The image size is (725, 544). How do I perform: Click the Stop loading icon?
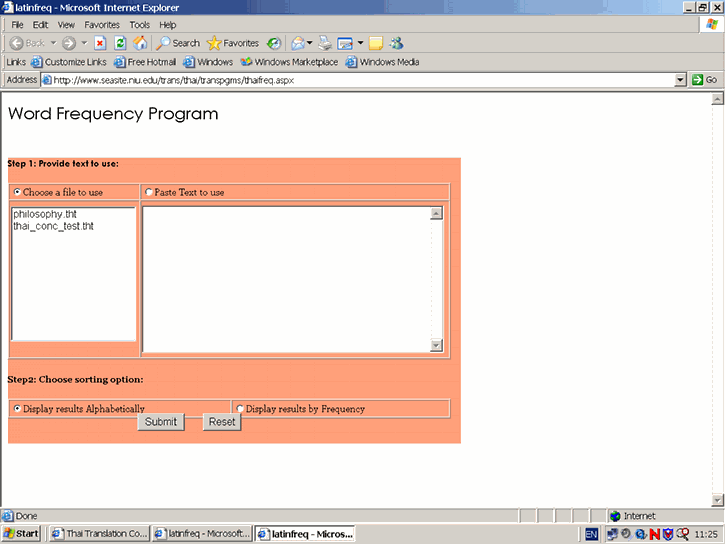(x=100, y=43)
